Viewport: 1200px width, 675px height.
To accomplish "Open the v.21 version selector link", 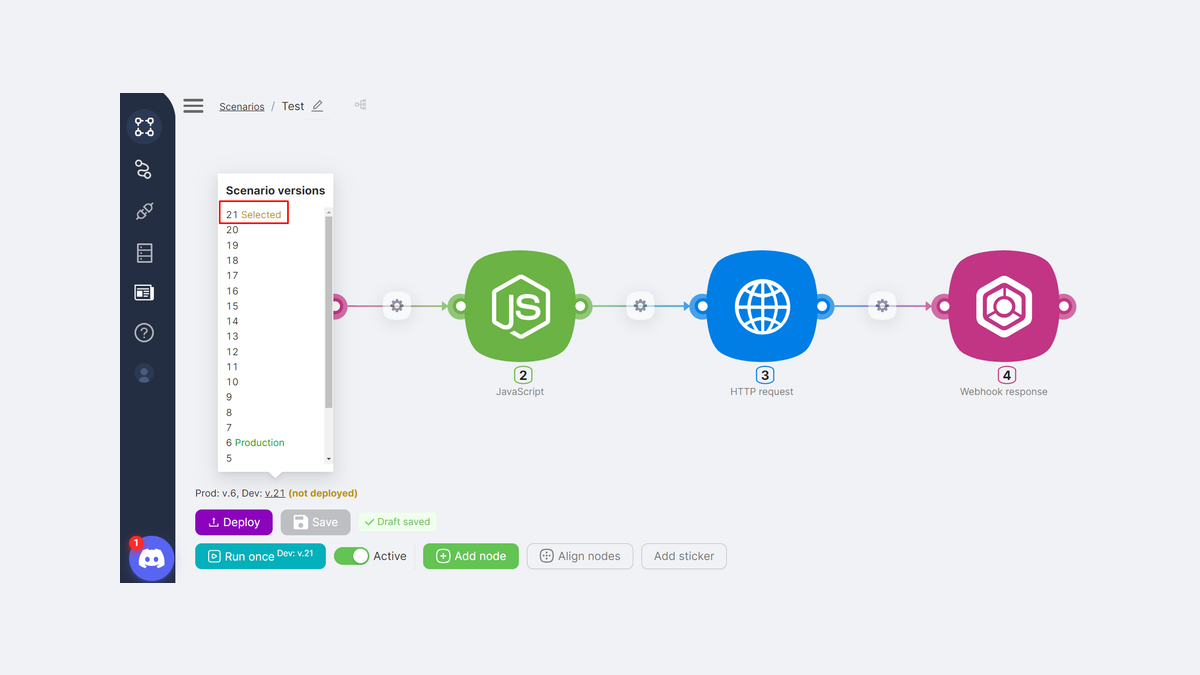I will point(275,493).
